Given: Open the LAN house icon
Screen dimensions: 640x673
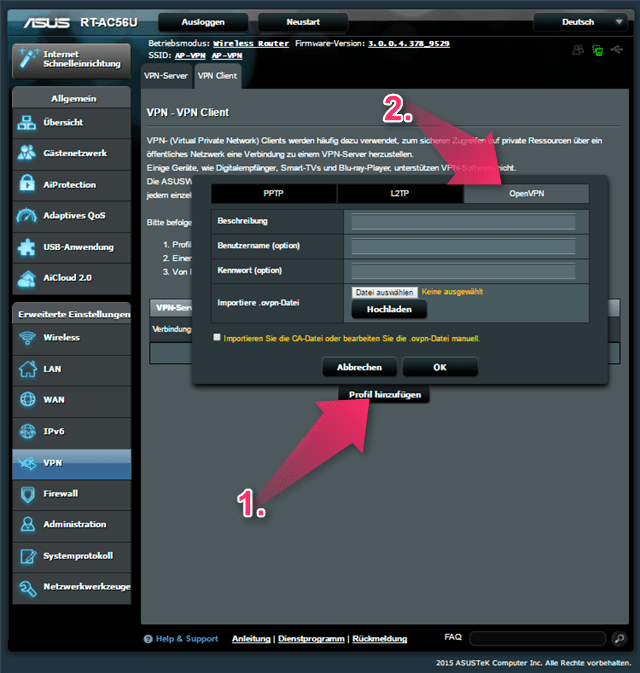Looking at the screenshot, I should 28,369.
